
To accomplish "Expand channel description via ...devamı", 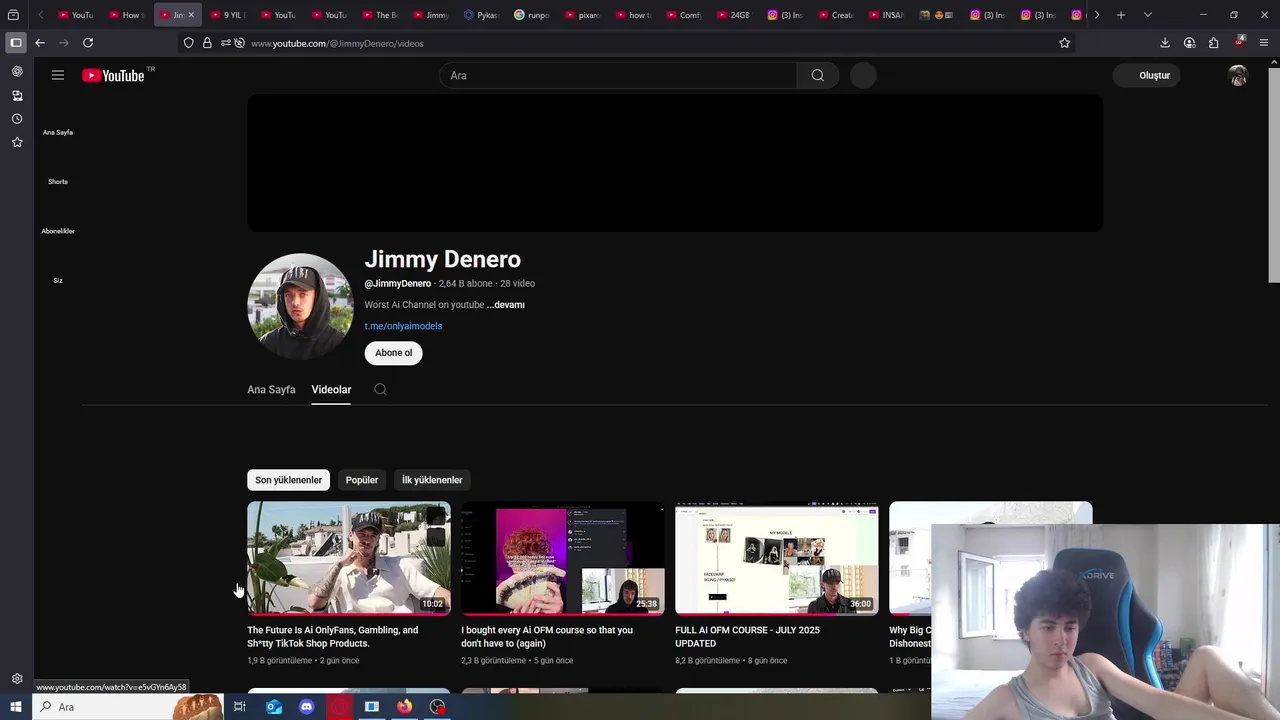I will (506, 305).
